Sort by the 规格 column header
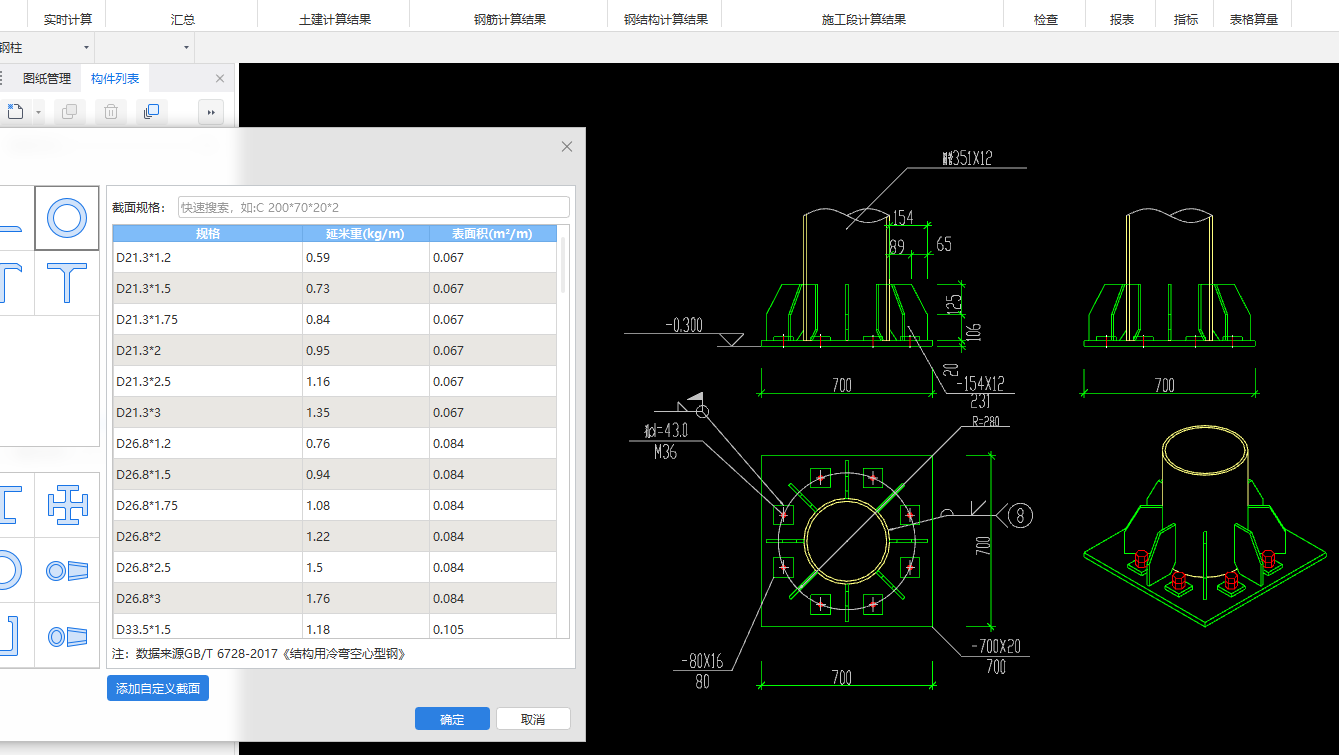 [208, 234]
